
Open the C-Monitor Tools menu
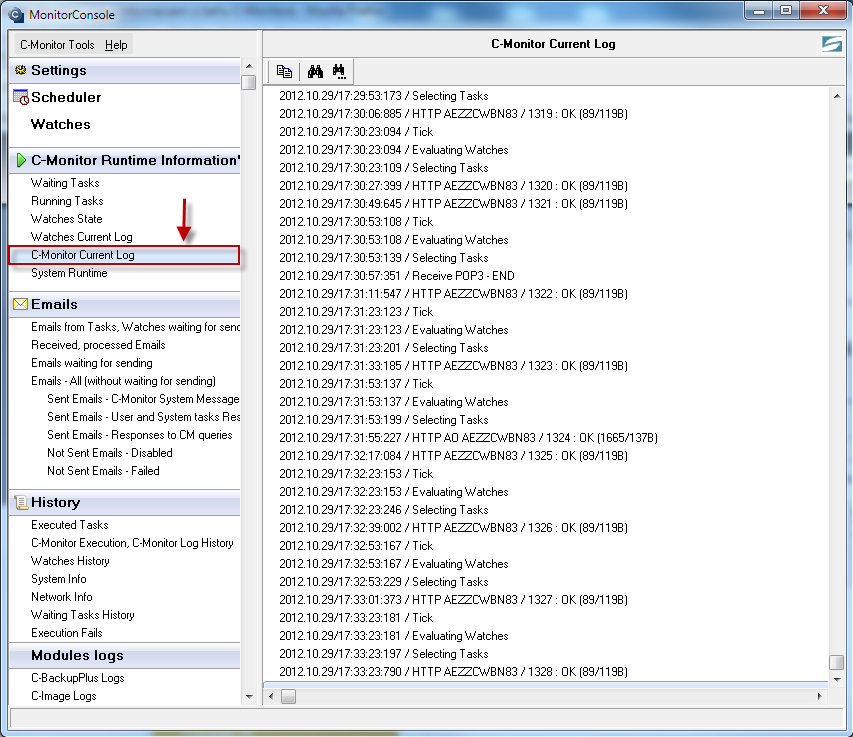57,45
